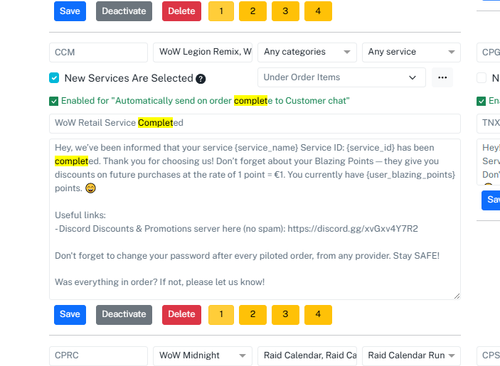Viewport: 500px width, 366px height.
Task: Click the help icon beside New Services Are Selected
Action: point(201,79)
